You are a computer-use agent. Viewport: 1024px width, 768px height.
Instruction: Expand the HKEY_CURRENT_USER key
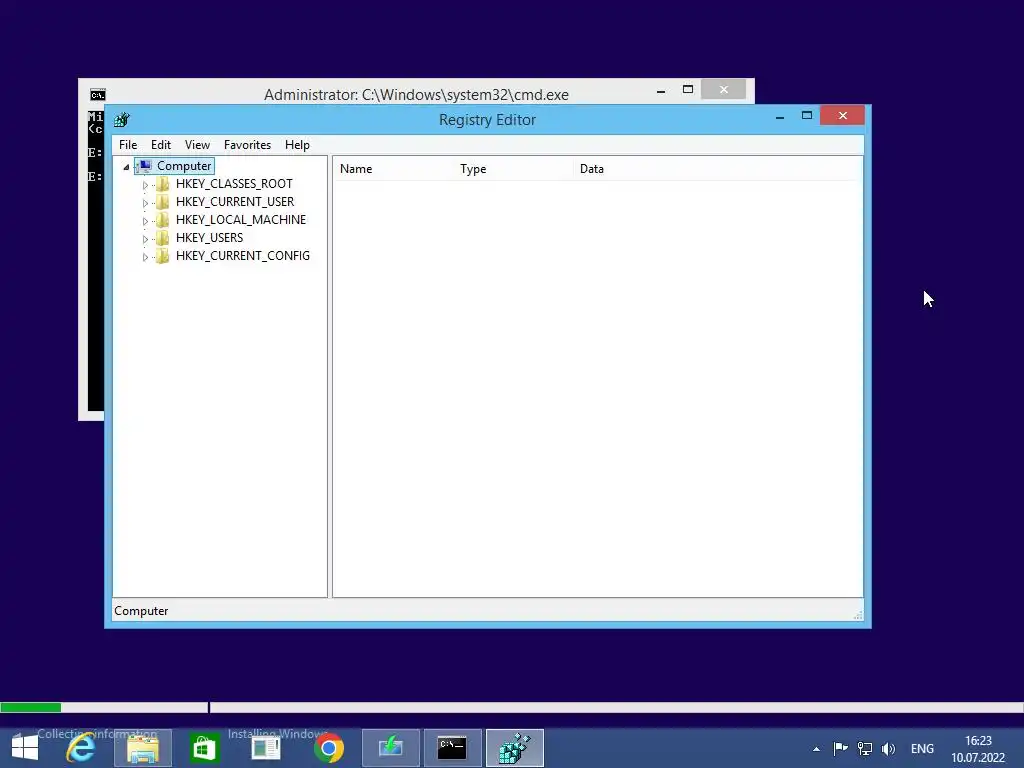click(x=145, y=203)
